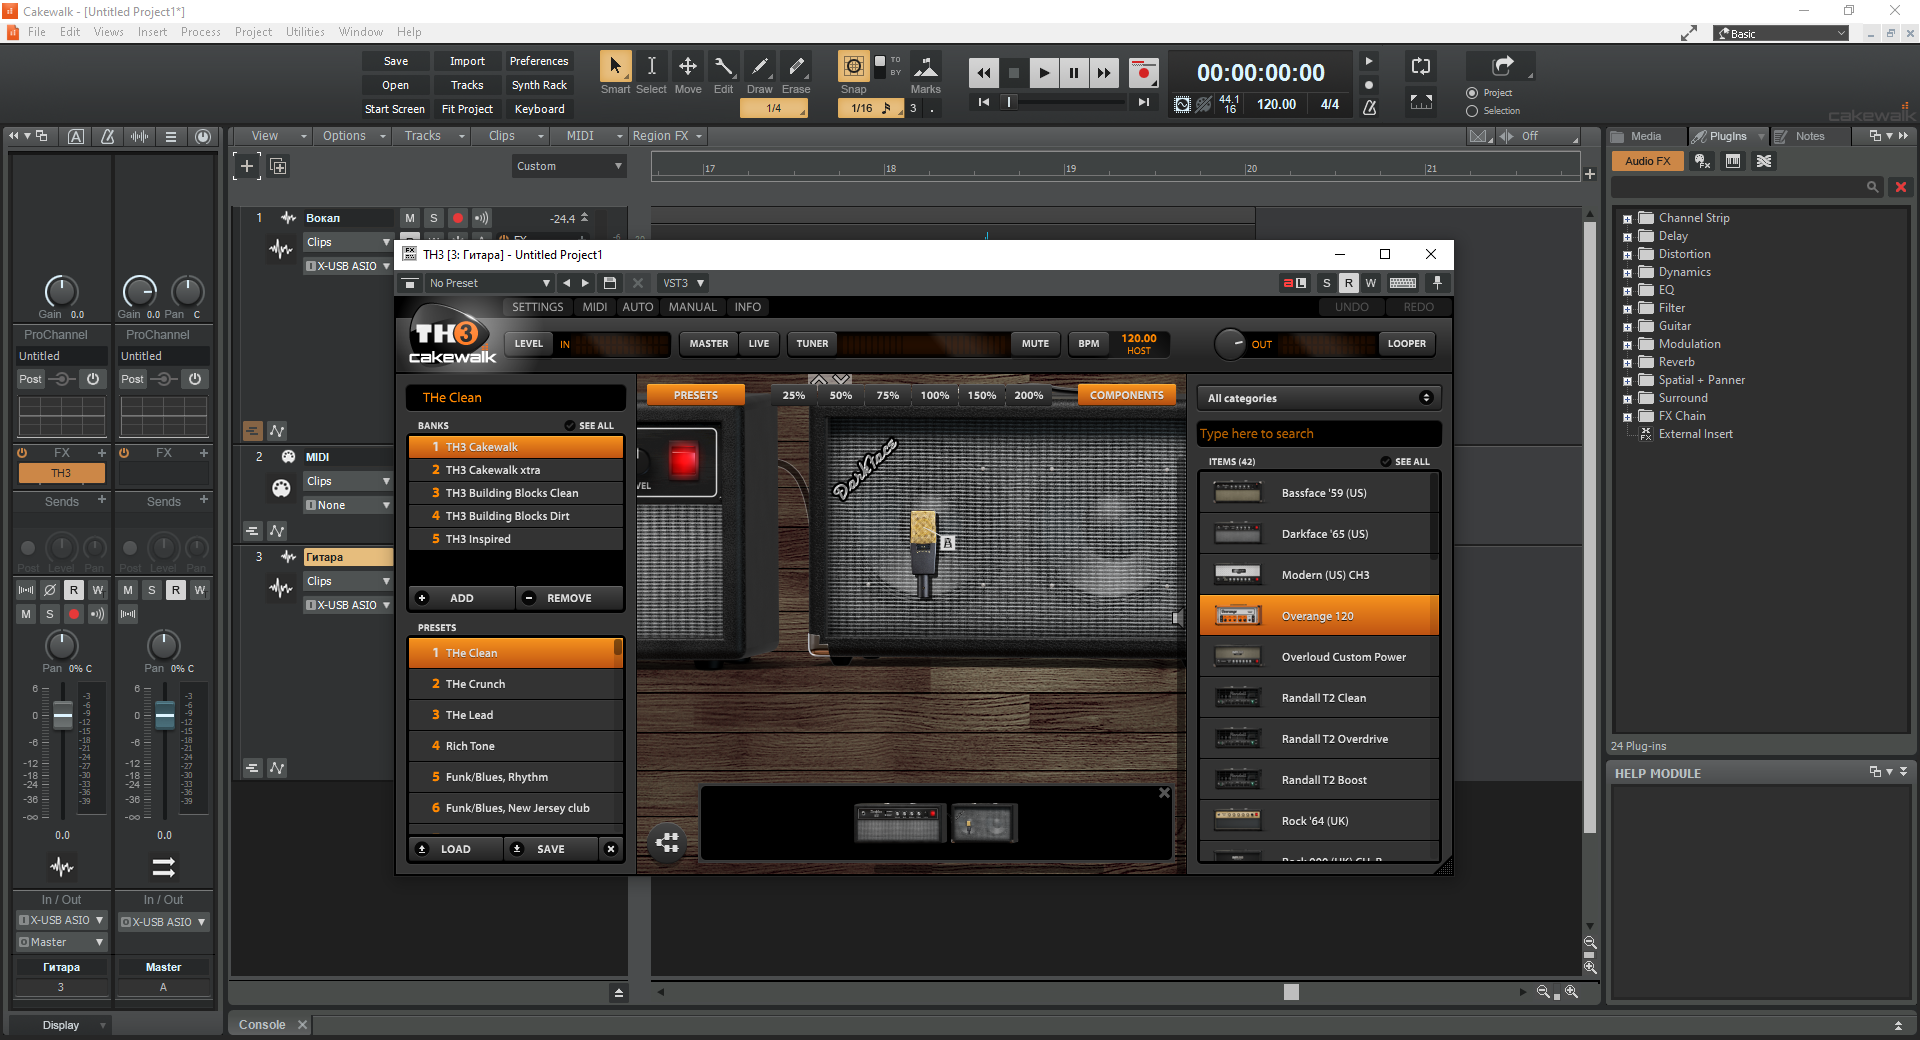This screenshot has width=1920, height=1040.
Task: Fast forward the transport
Action: pos(1104,73)
